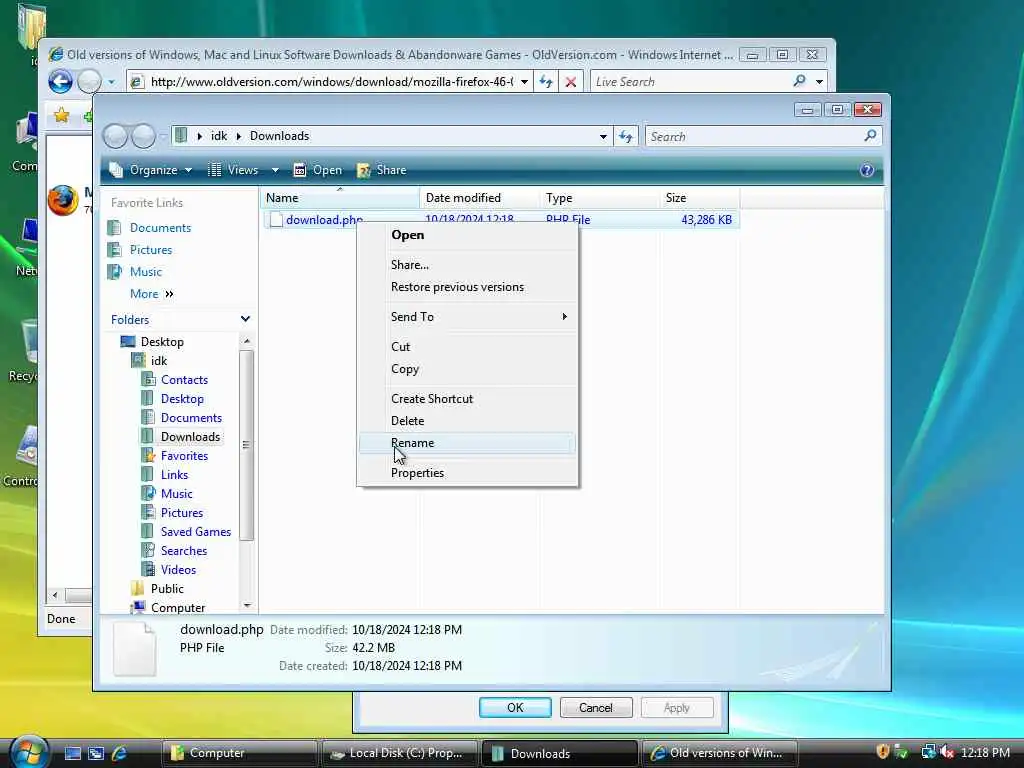Click folder tree scrollbar up arrow
The image size is (1024, 768).
(x=247, y=341)
